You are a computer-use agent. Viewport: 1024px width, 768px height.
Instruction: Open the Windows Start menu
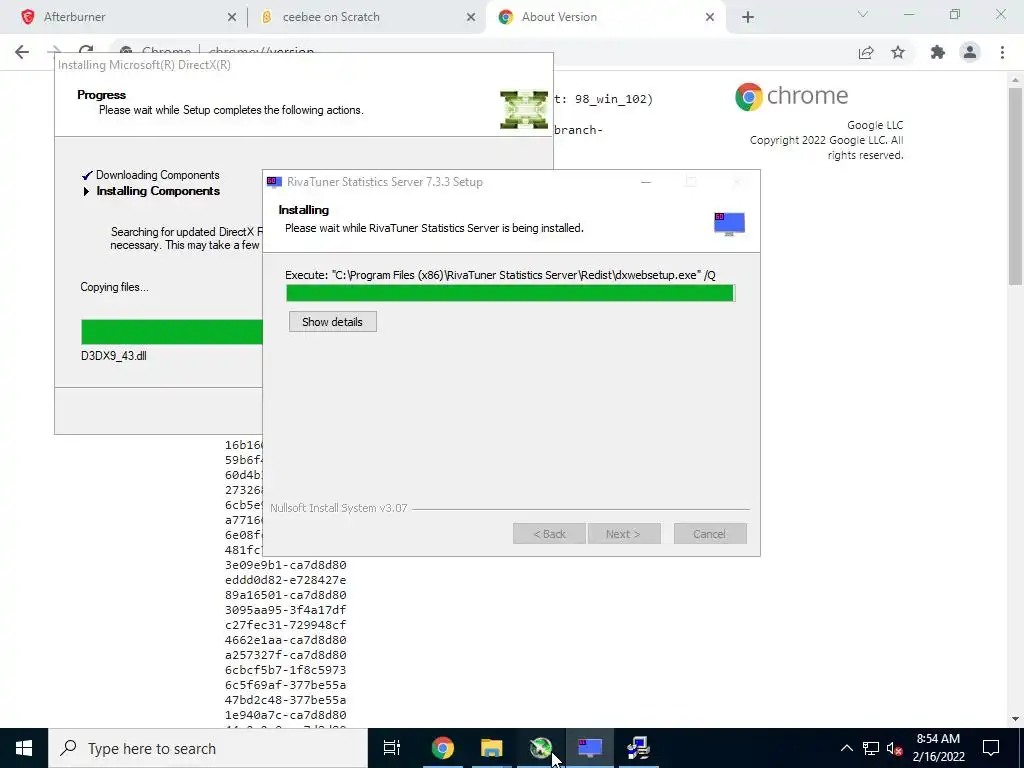click(x=24, y=748)
